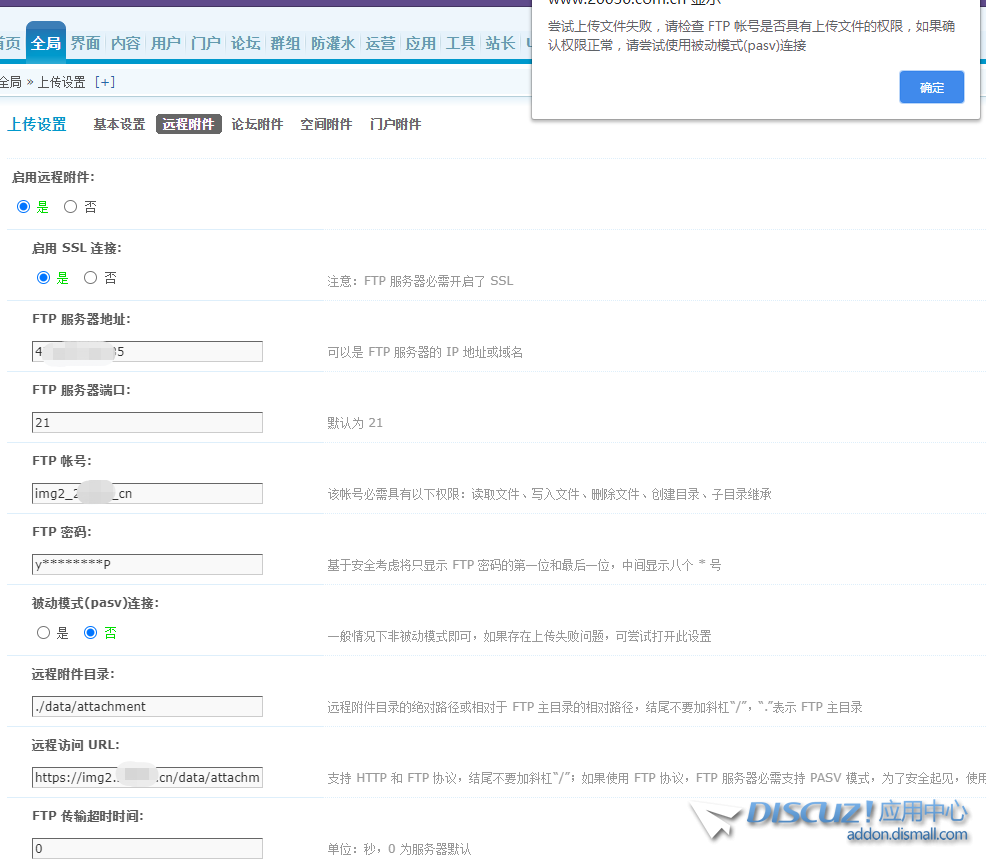Select the 门户附件 sub-tab
The image size is (986, 860).
tap(395, 125)
